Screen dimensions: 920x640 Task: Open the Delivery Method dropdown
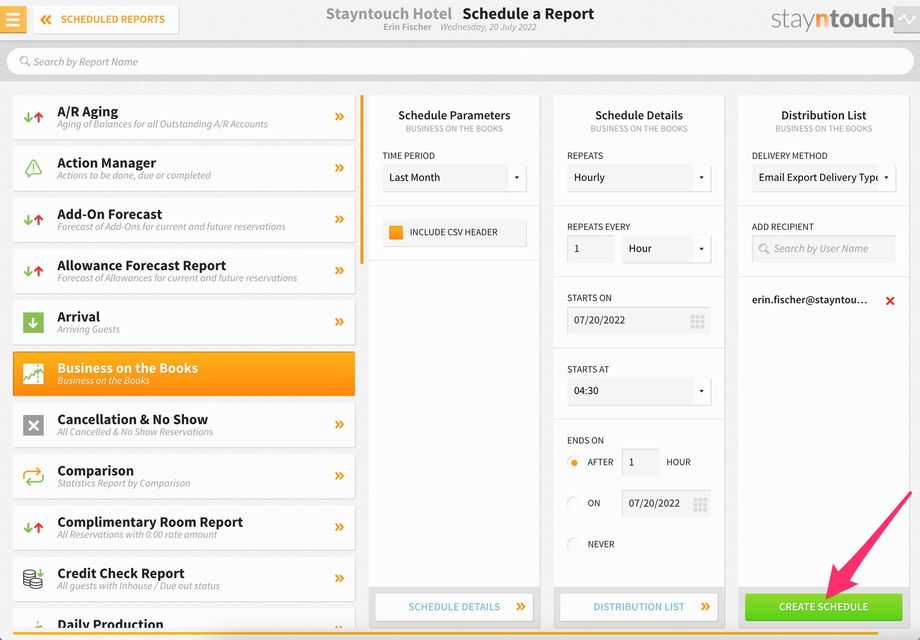(x=824, y=178)
